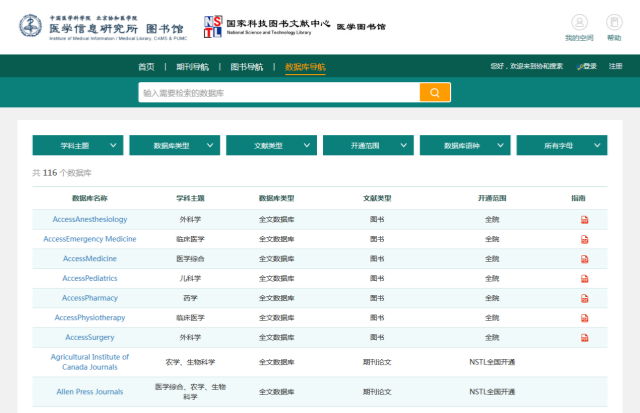
Task: Expand the 数据库类型 filter dropdown
Action: [175, 145]
